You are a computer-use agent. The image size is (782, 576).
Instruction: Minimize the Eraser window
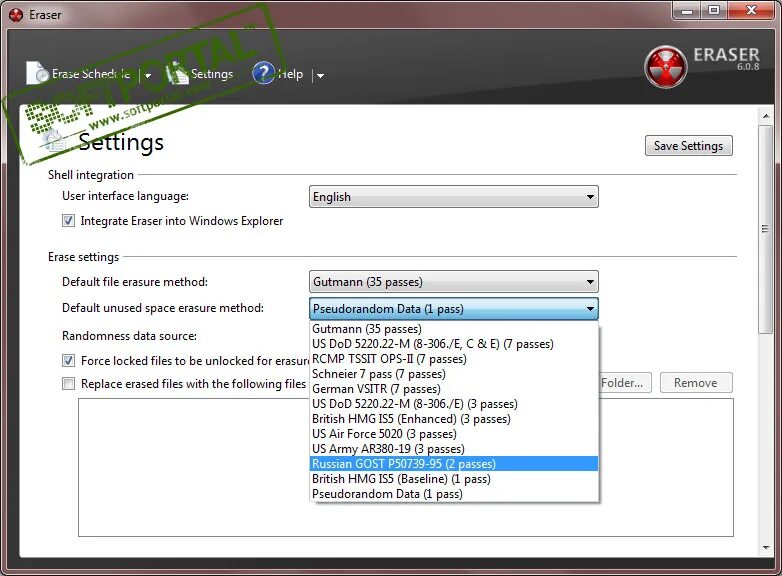(x=687, y=10)
